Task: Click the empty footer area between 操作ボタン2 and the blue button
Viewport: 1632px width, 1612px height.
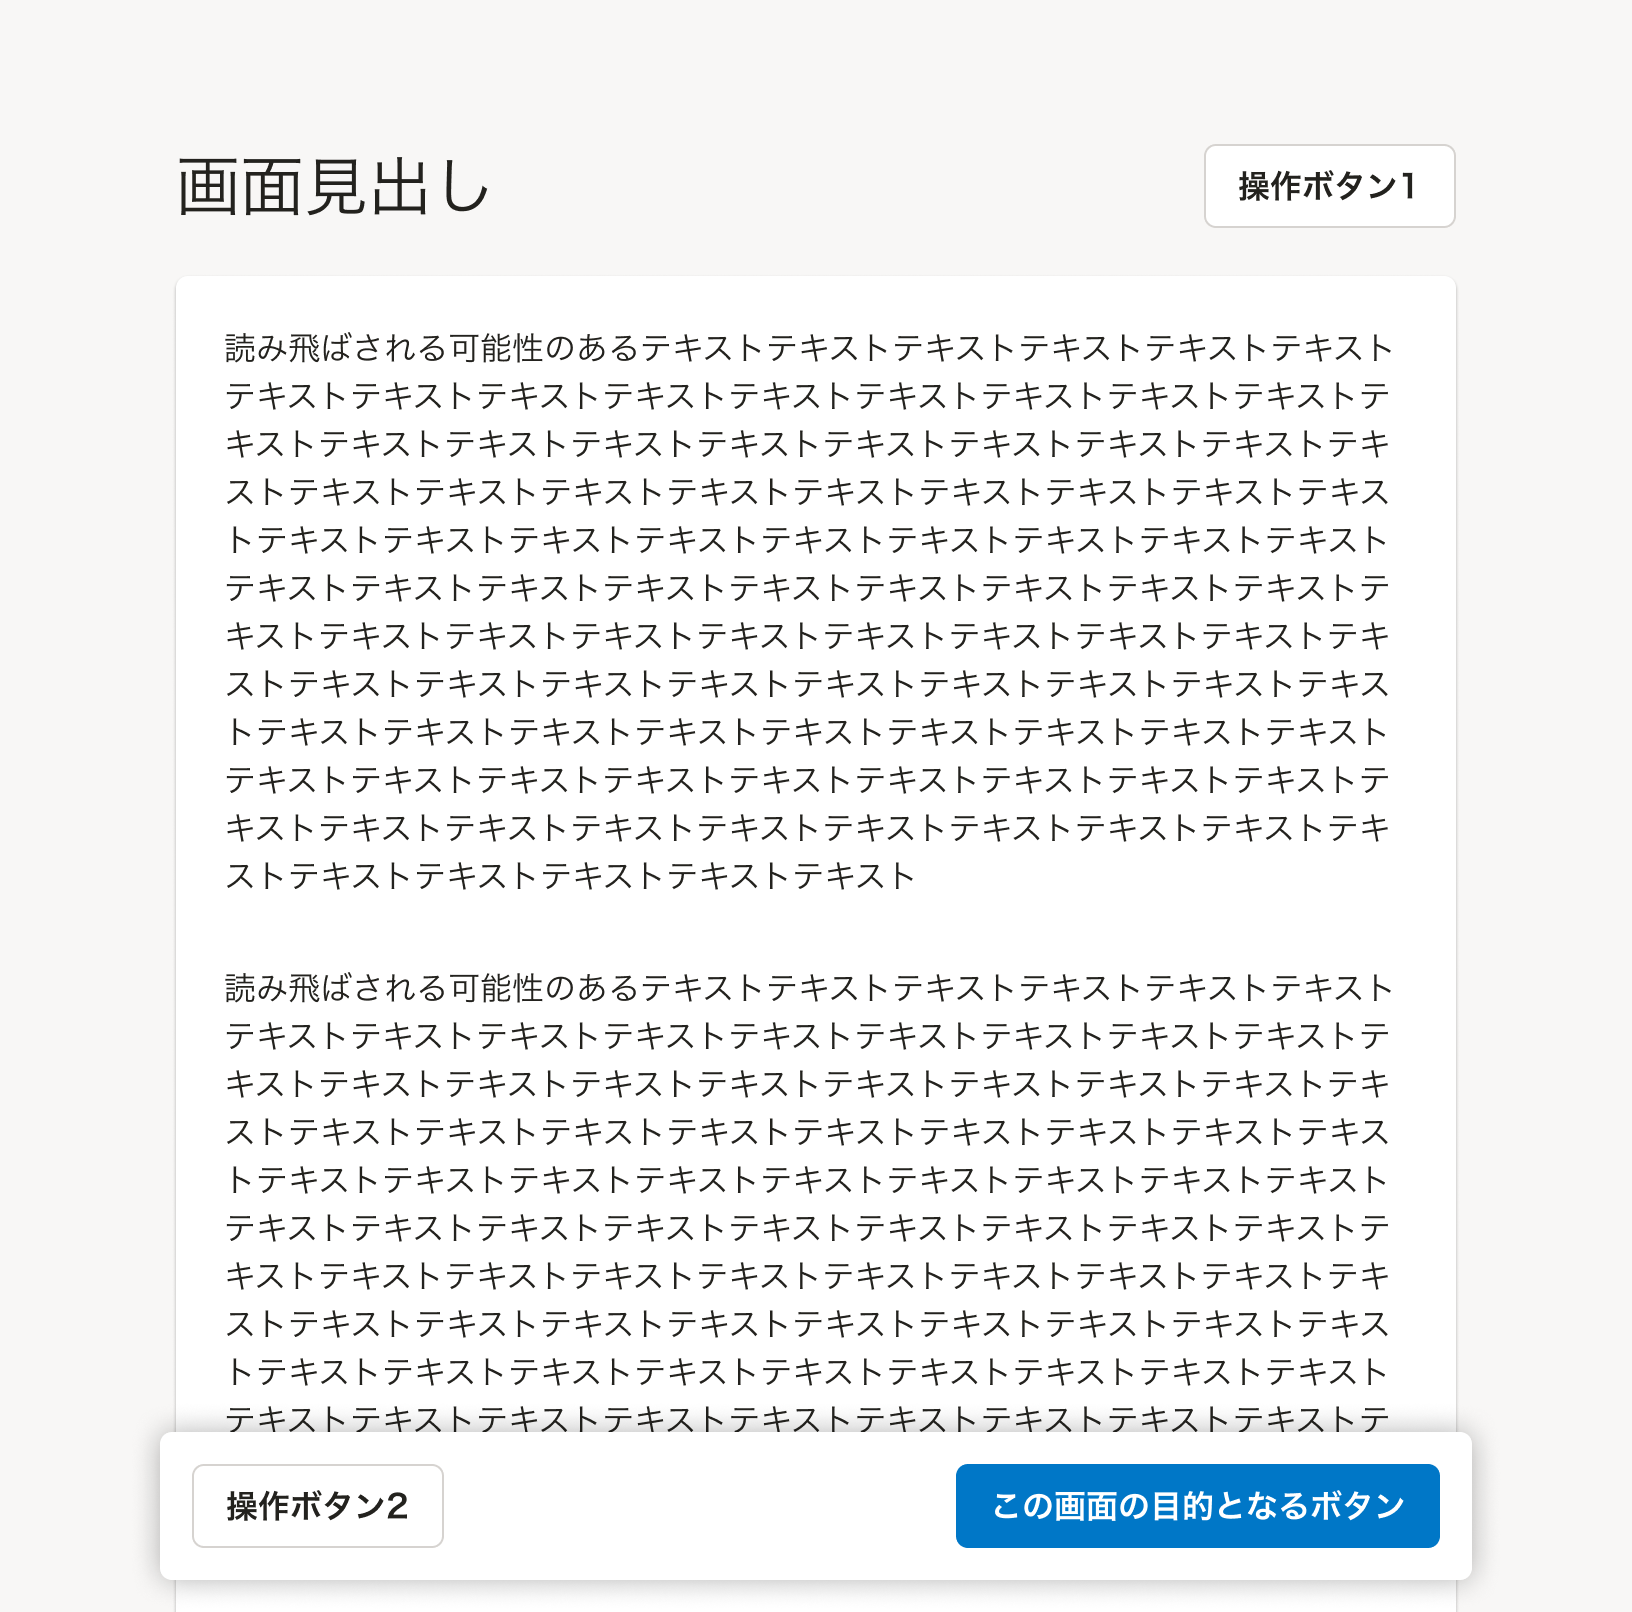Action: tap(699, 1506)
